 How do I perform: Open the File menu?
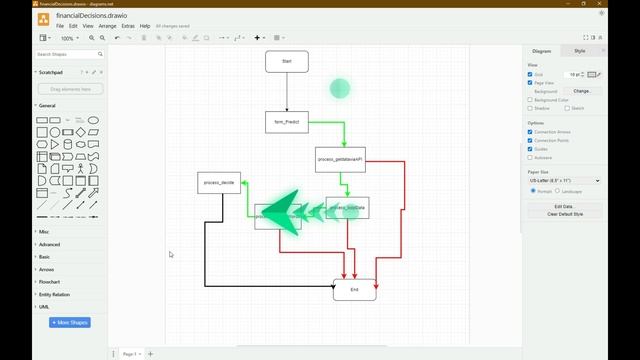pyautogui.click(x=60, y=26)
